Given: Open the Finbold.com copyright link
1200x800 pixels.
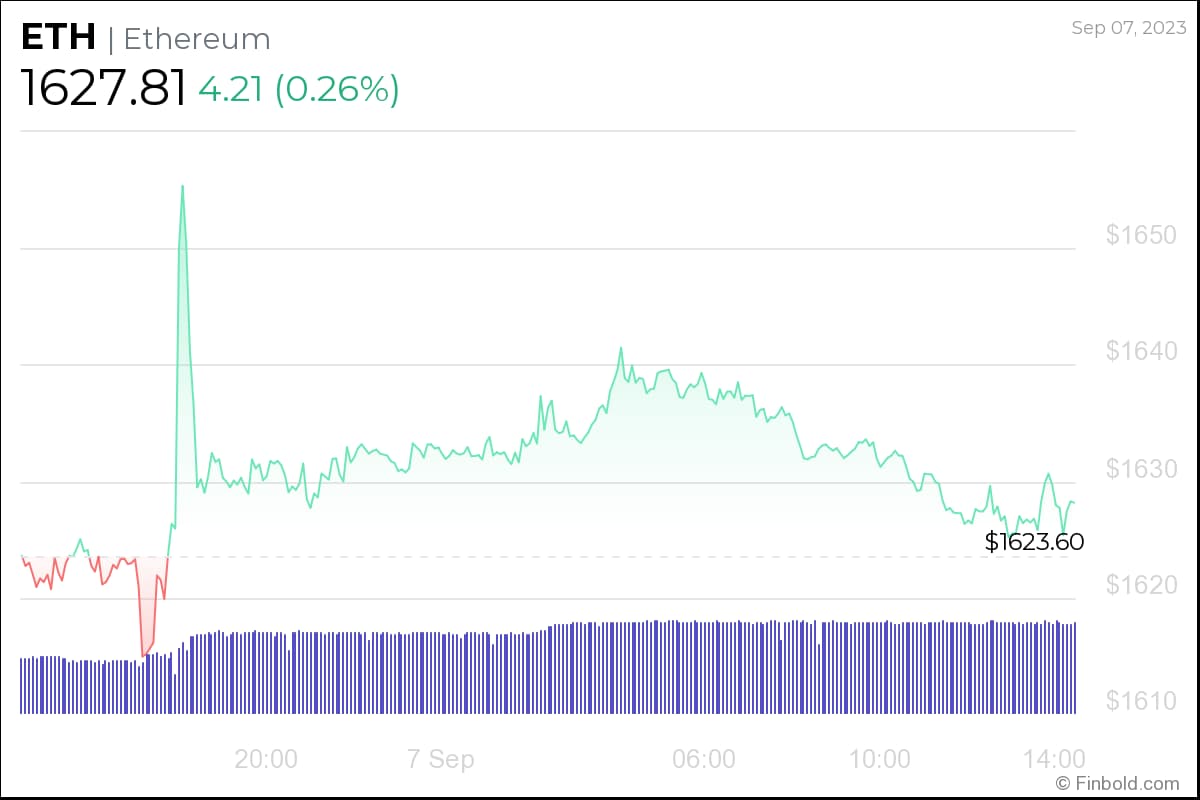Looking at the screenshot, I should pyautogui.click(x=1117, y=783).
